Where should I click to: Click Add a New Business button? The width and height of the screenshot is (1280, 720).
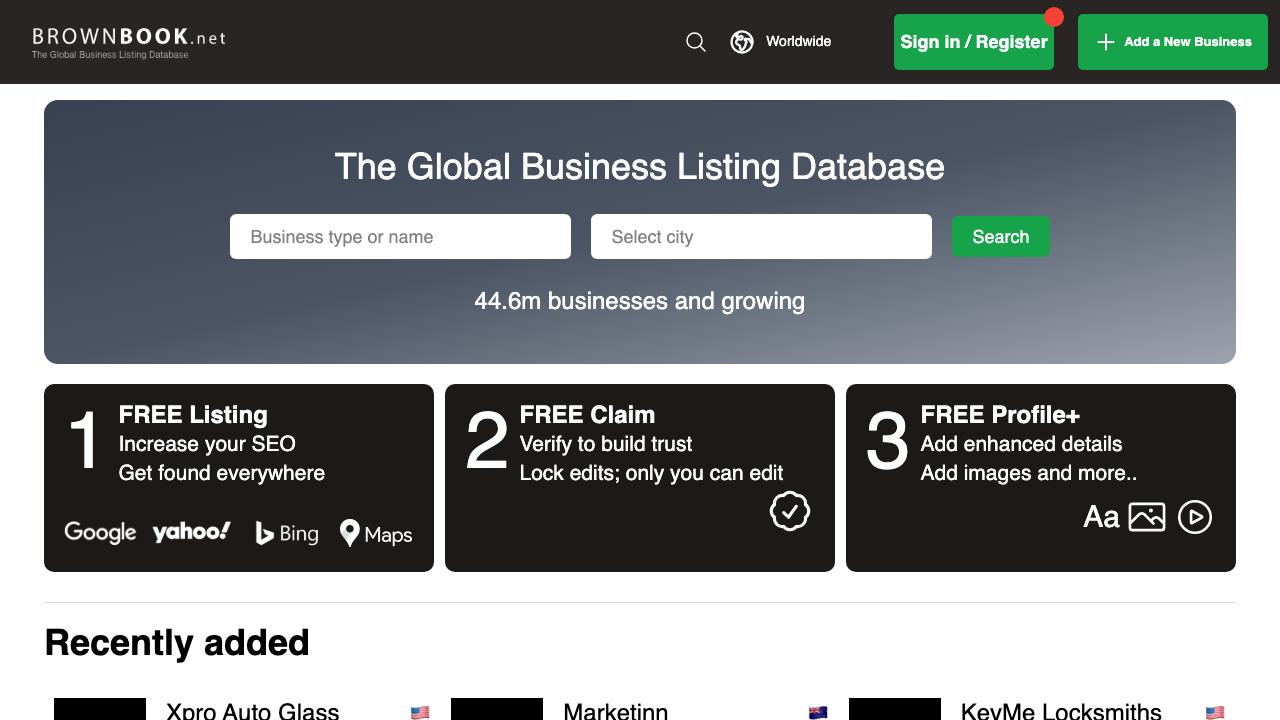[x=1172, y=42]
